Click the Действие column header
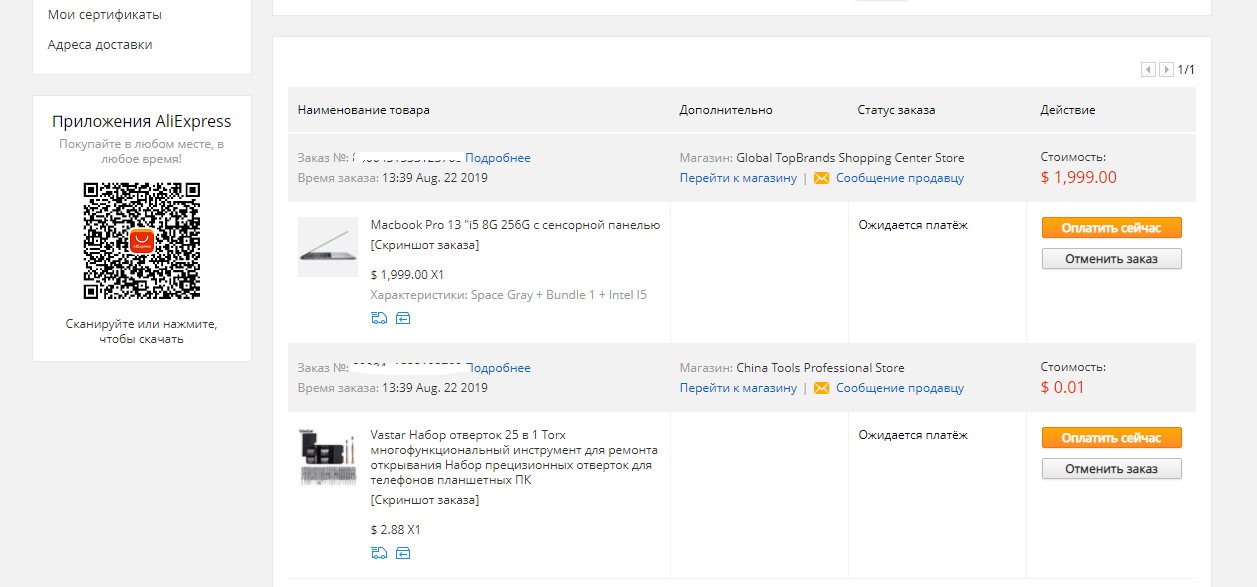The width and height of the screenshot is (1257, 587). pos(1068,110)
